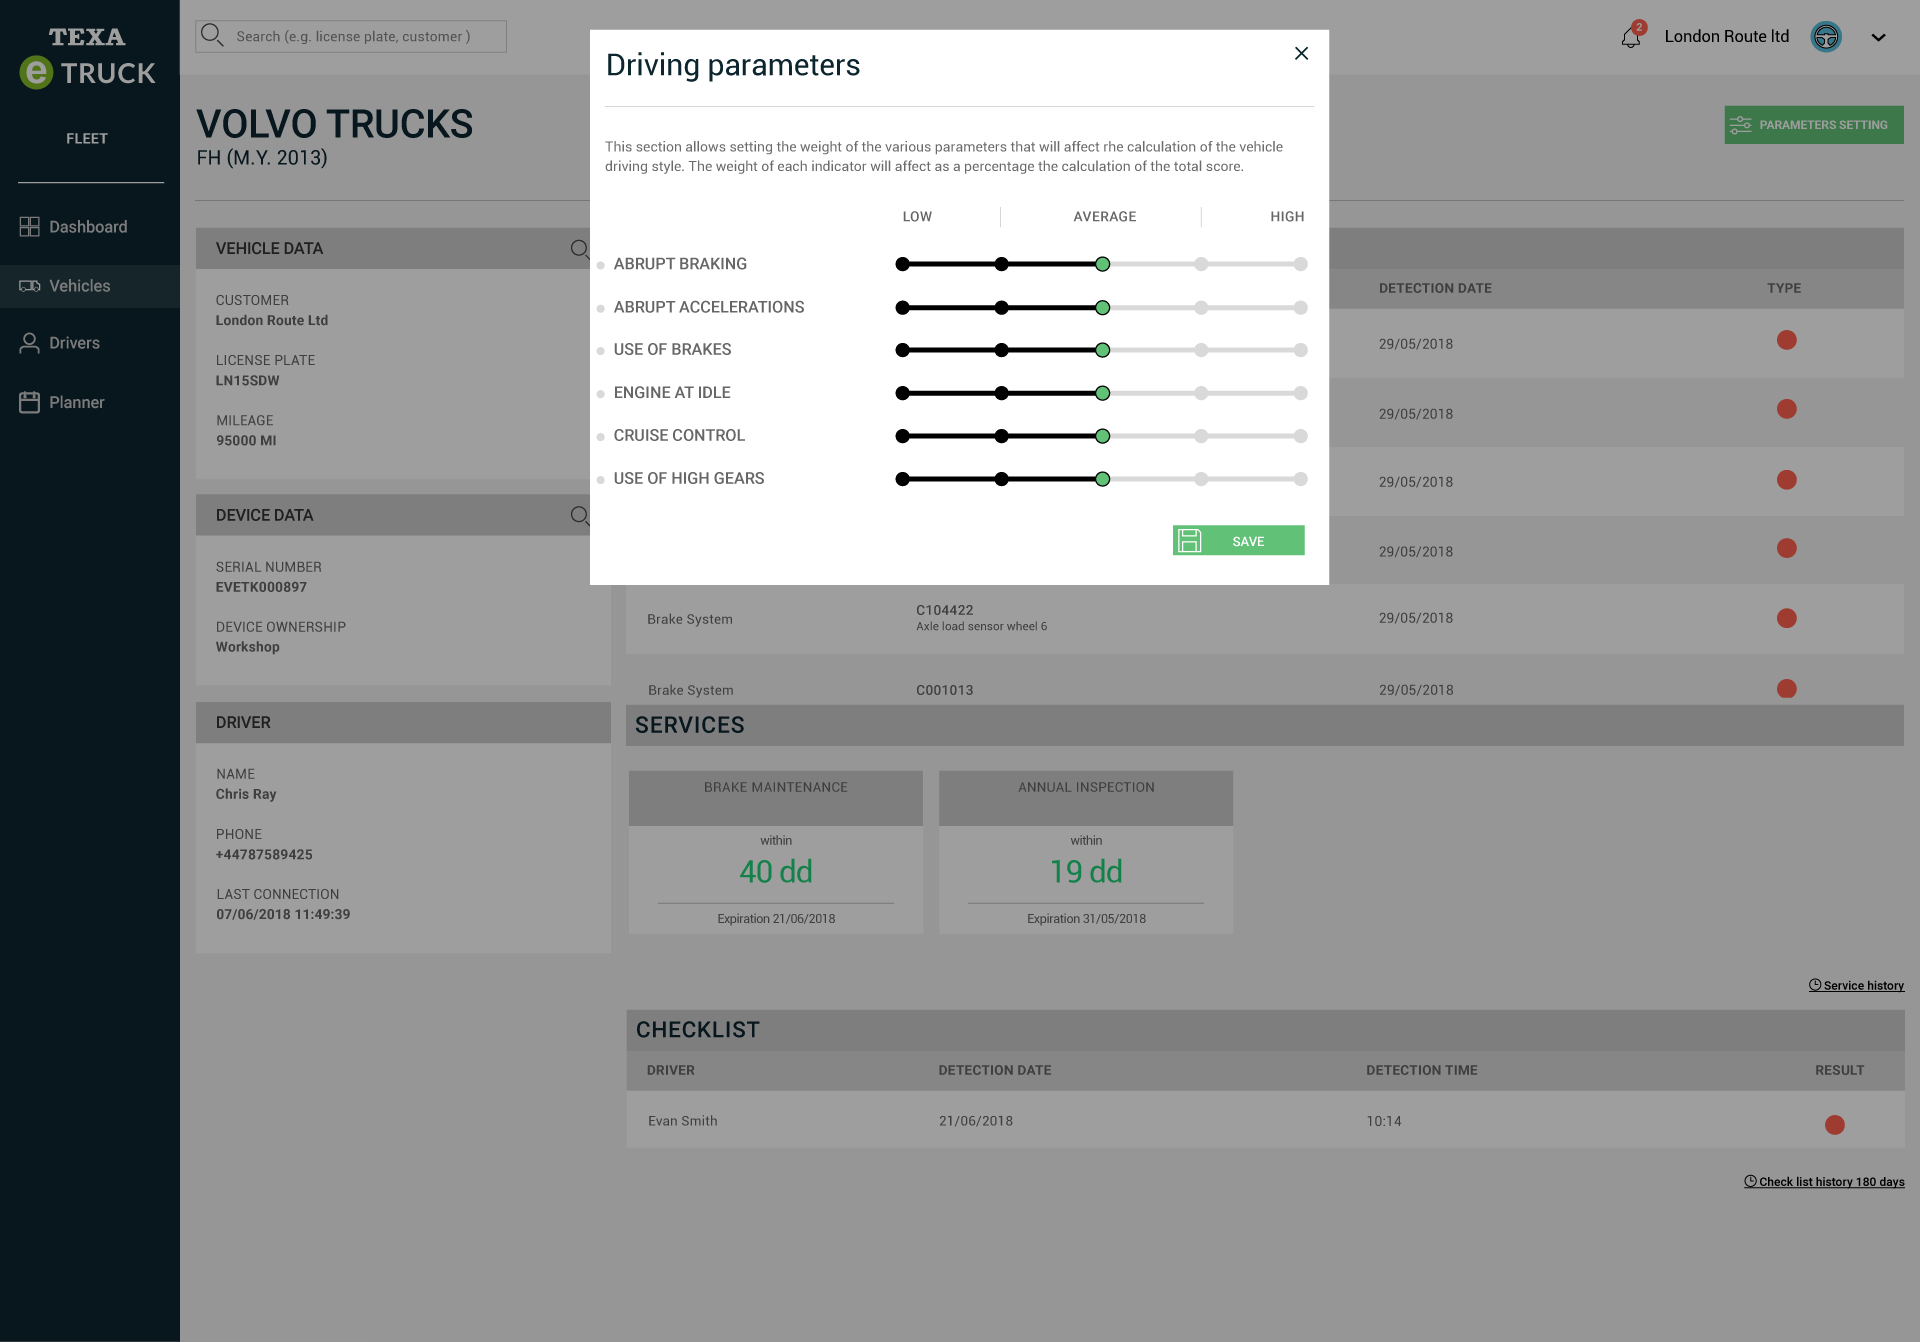Image resolution: width=1920 pixels, height=1342 pixels.
Task: Click the HIGH scale label
Action: coord(1287,216)
